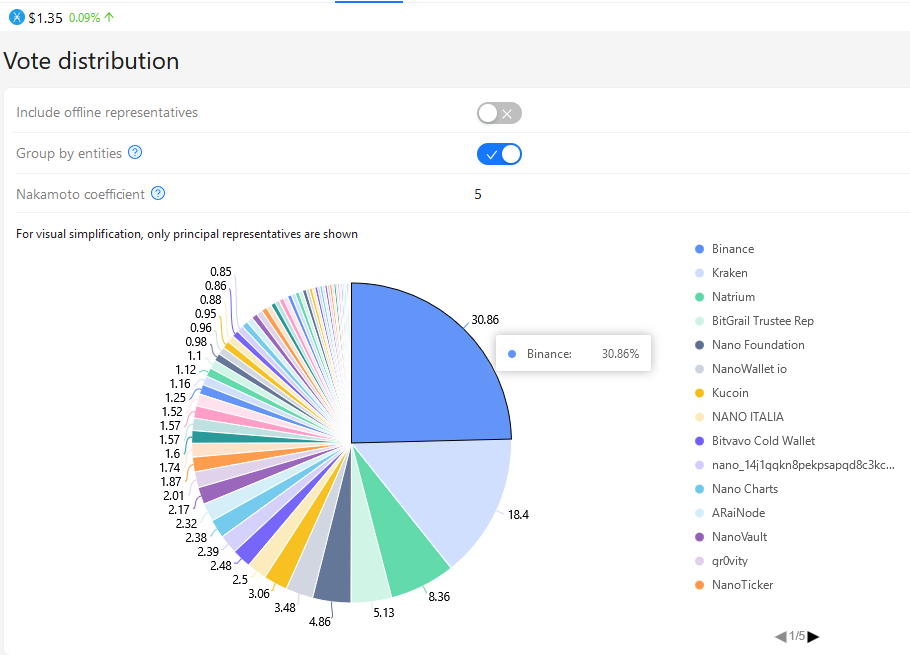Click the 8.36 data label
910x655 pixels.
439,596
